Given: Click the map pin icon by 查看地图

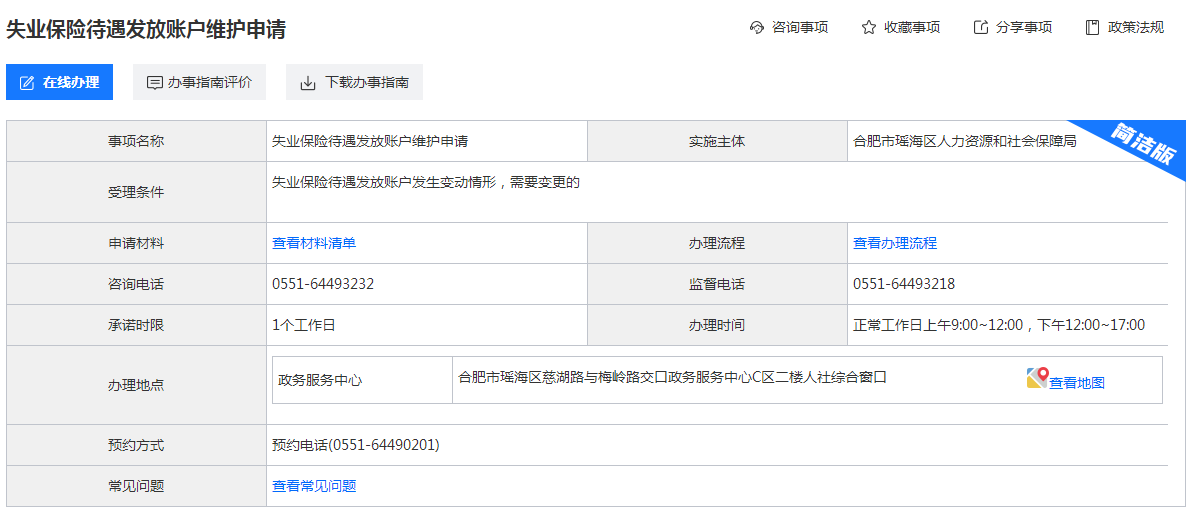Looking at the screenshot, I should pyautogui.click(x=1037, y=379).
